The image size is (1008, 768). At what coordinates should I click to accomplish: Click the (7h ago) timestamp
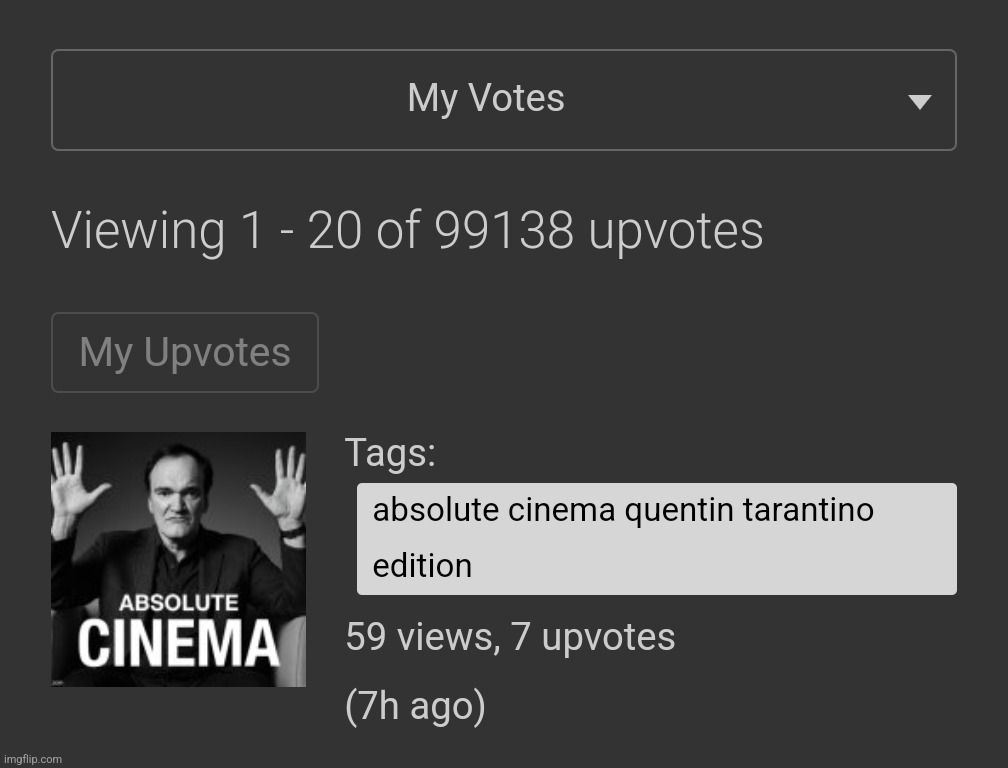pos(415,706)
